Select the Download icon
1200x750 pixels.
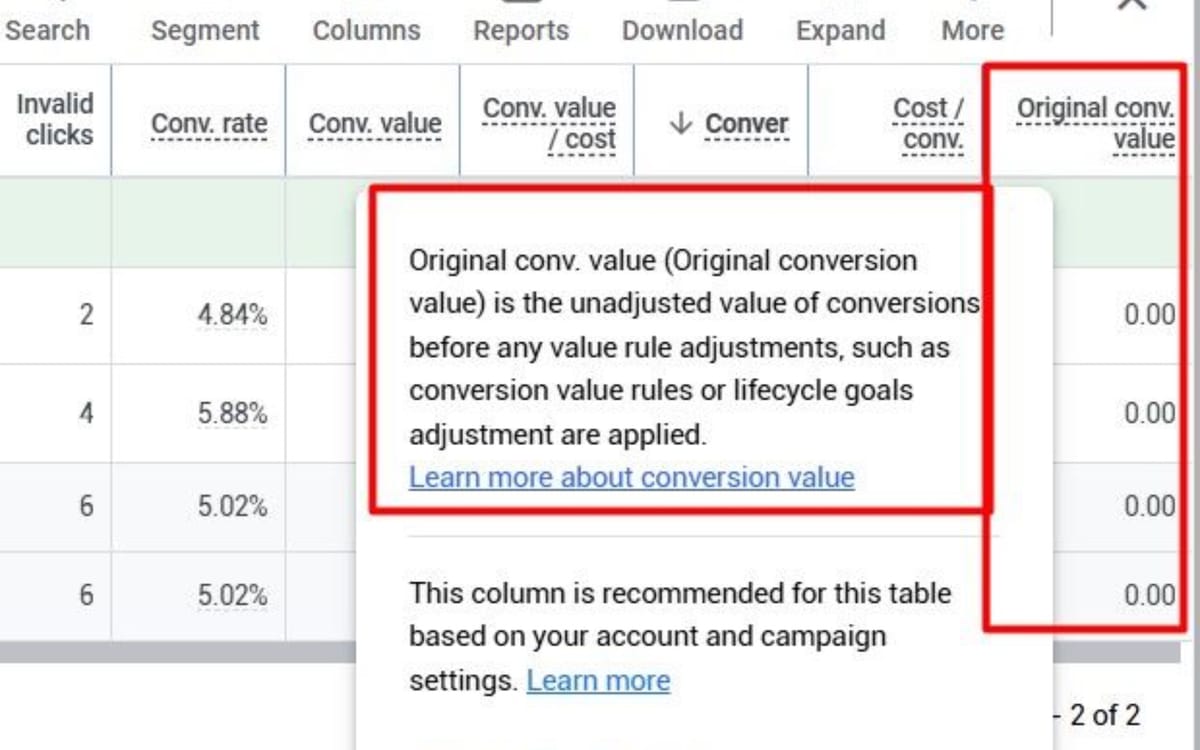pos(682,30)
